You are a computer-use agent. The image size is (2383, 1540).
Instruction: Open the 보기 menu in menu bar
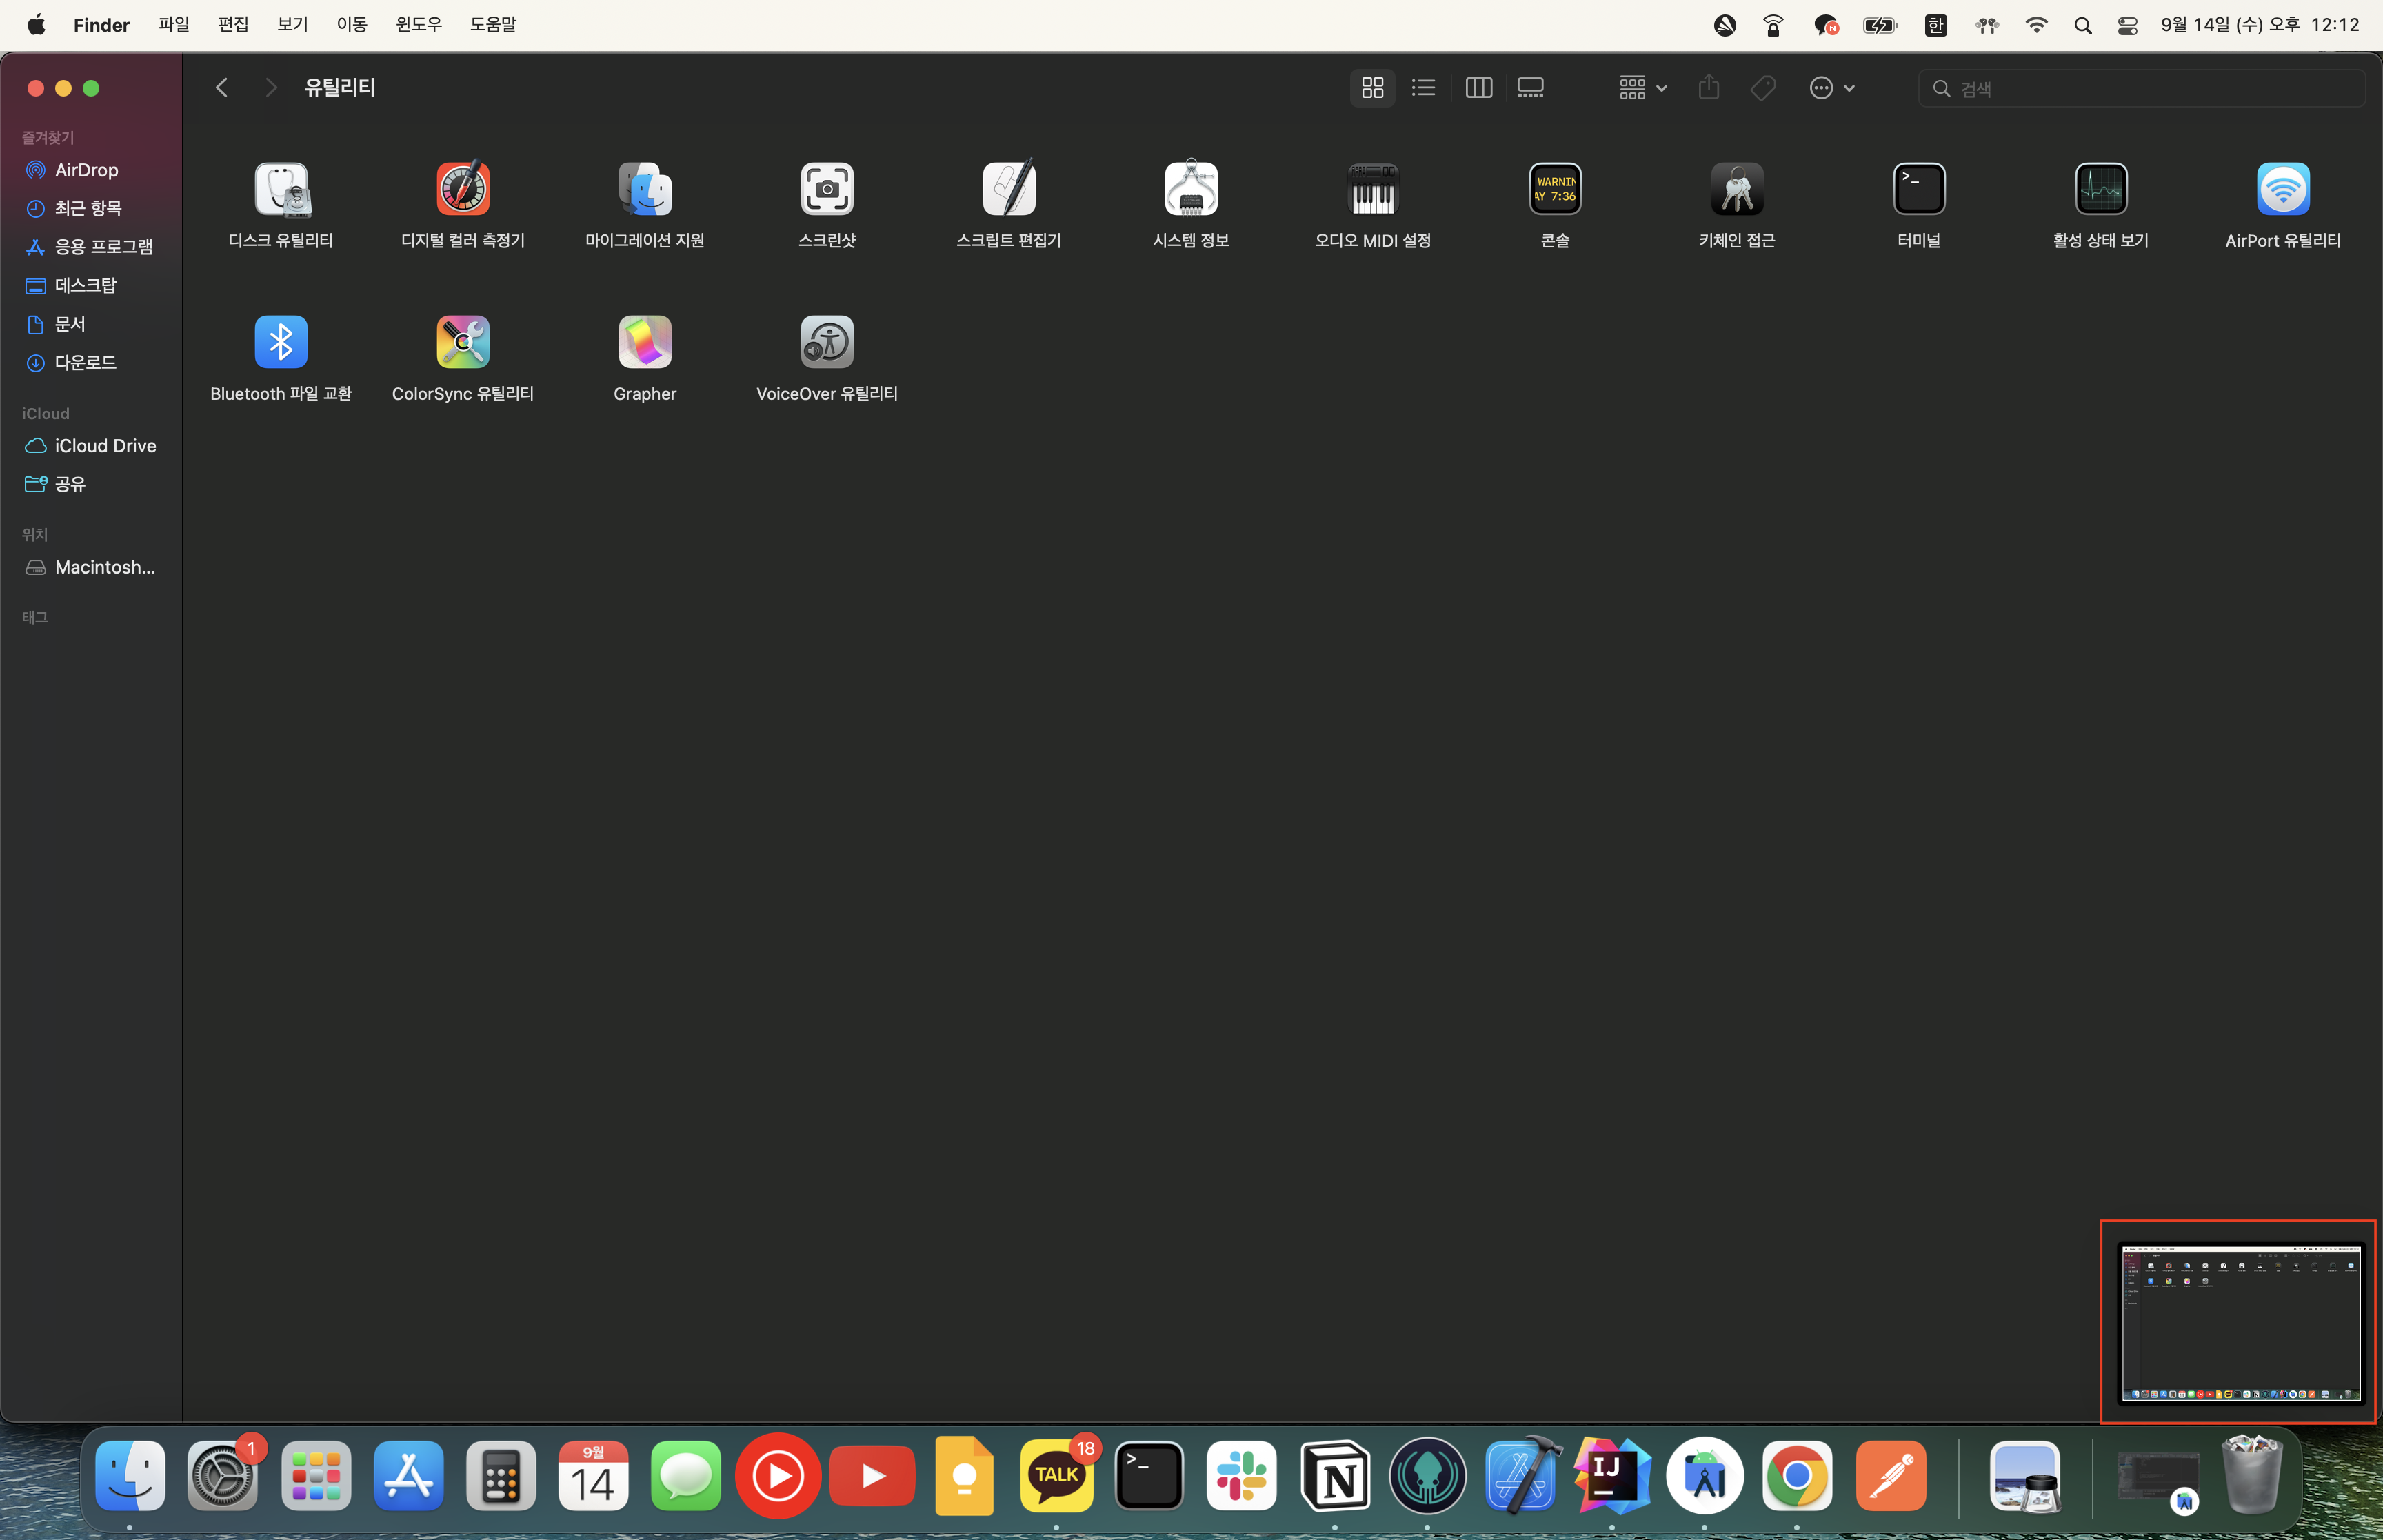tap(292, 24)
